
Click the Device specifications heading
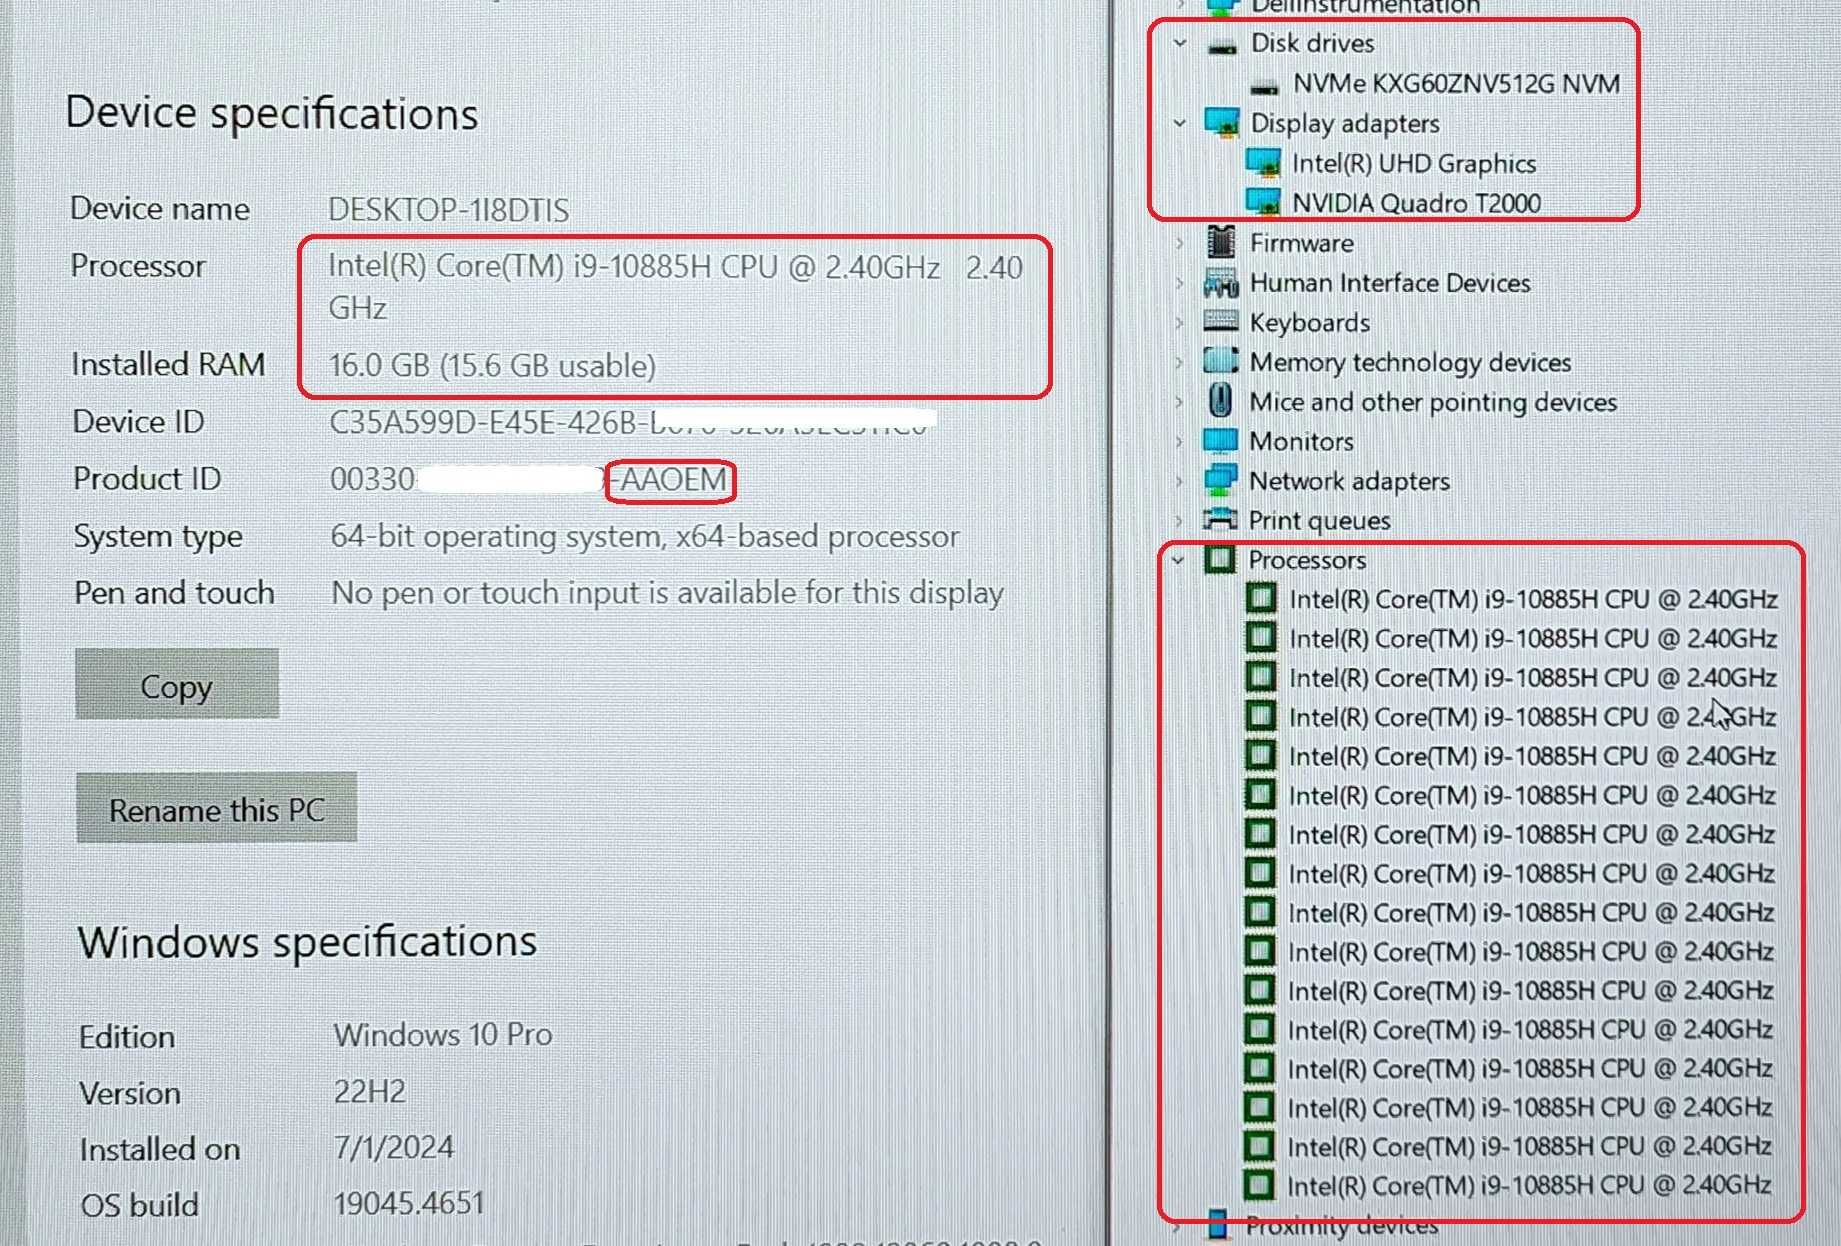pos(271,113)
